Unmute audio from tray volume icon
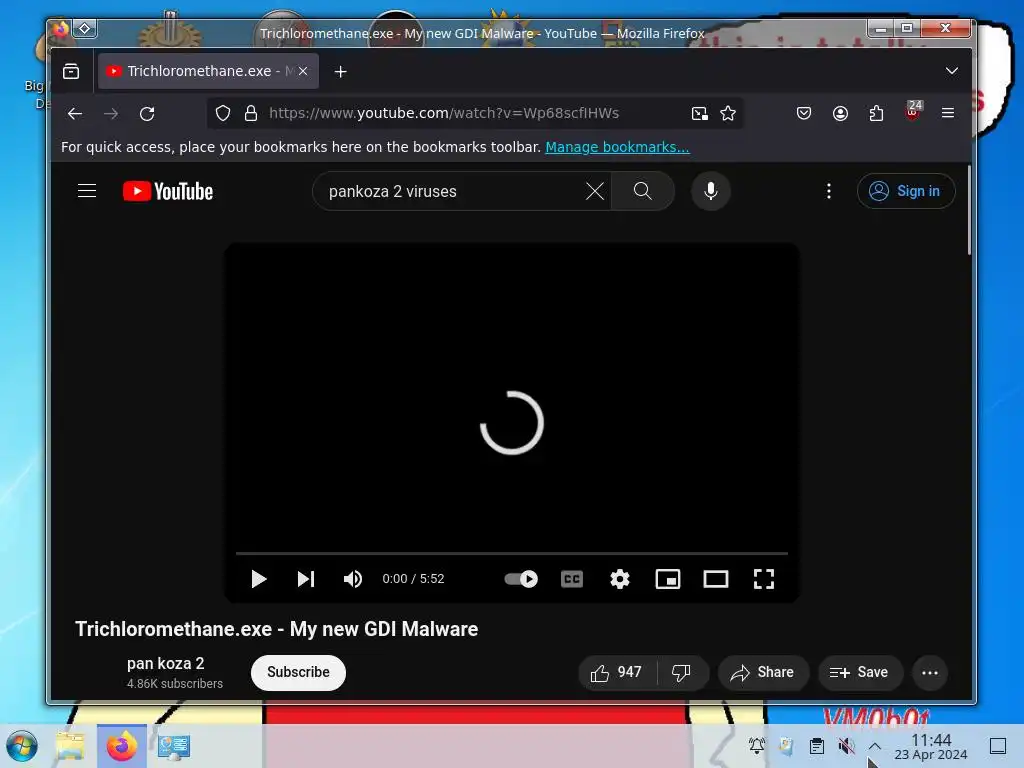This screenshot has width=1024, height=768. 846,745
